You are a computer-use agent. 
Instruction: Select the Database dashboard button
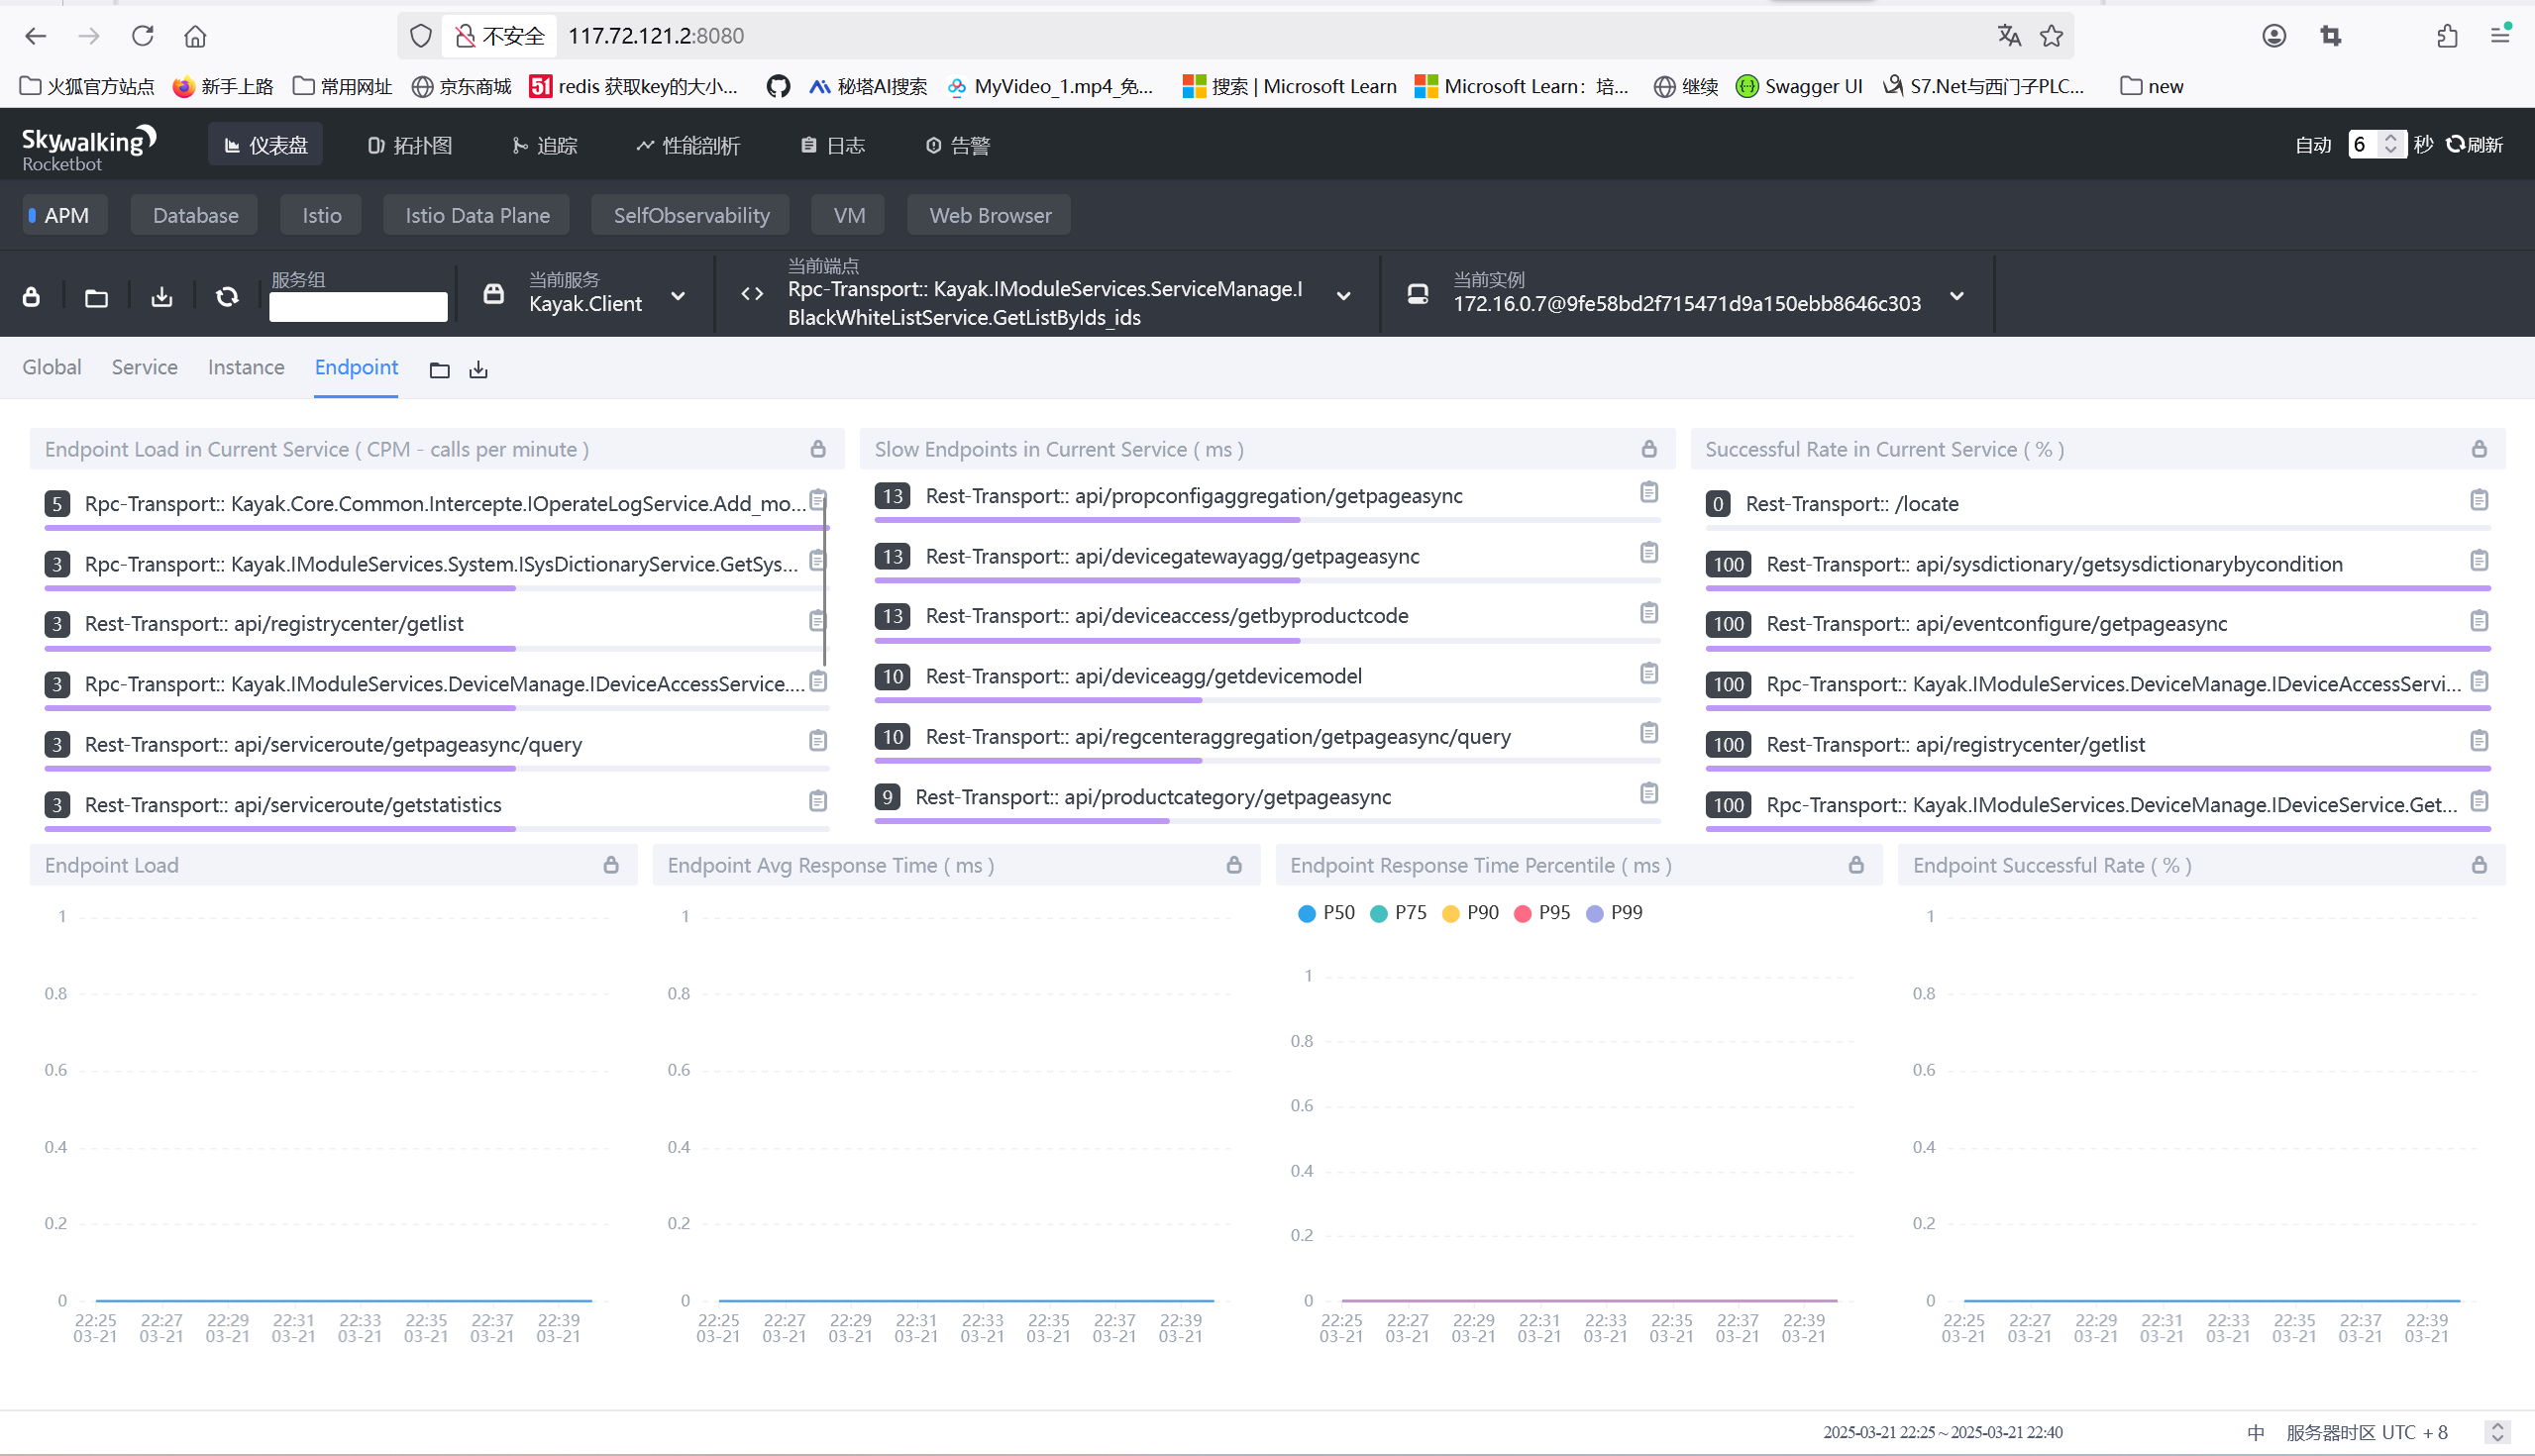click(x=195, y=215)
